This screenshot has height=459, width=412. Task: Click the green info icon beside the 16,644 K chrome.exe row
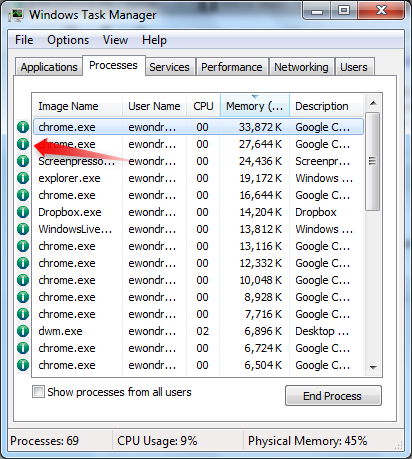23,195
